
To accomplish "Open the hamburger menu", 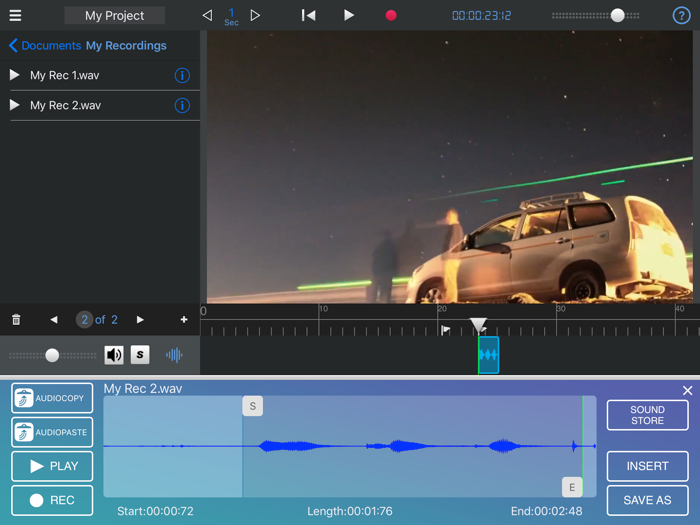I will coord(15,16).
